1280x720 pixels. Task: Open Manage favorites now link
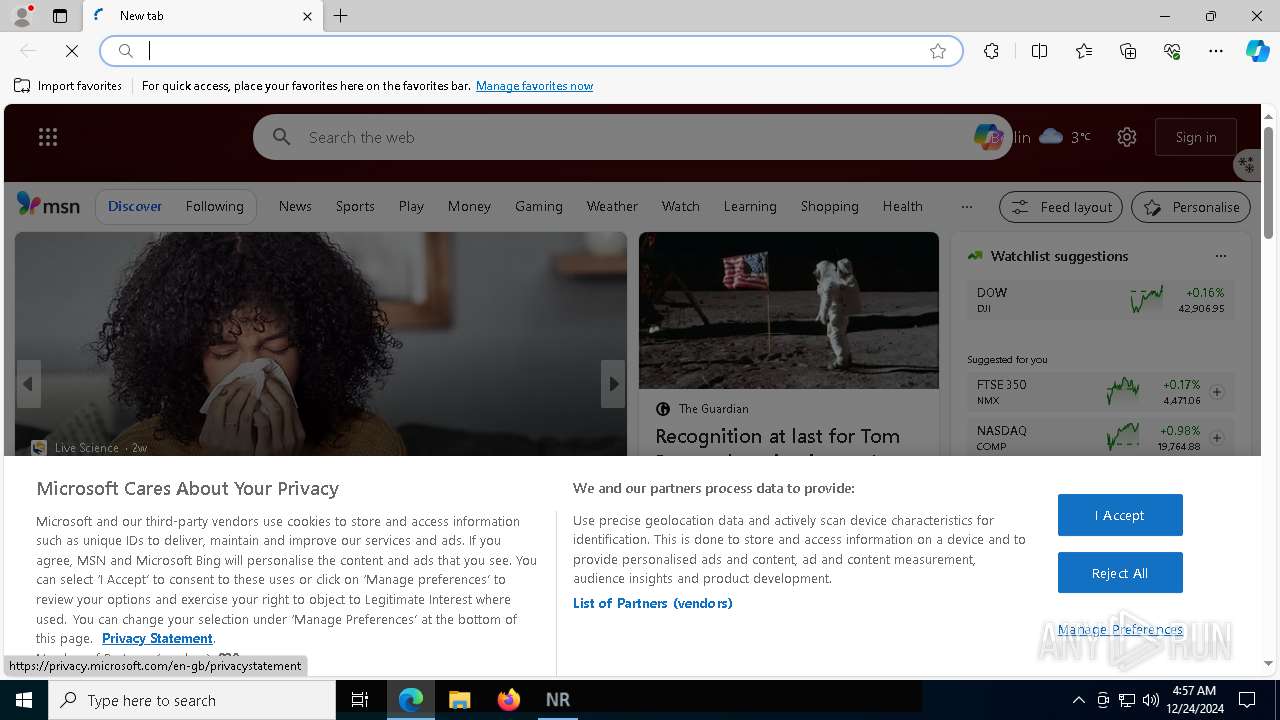(534, 86)
